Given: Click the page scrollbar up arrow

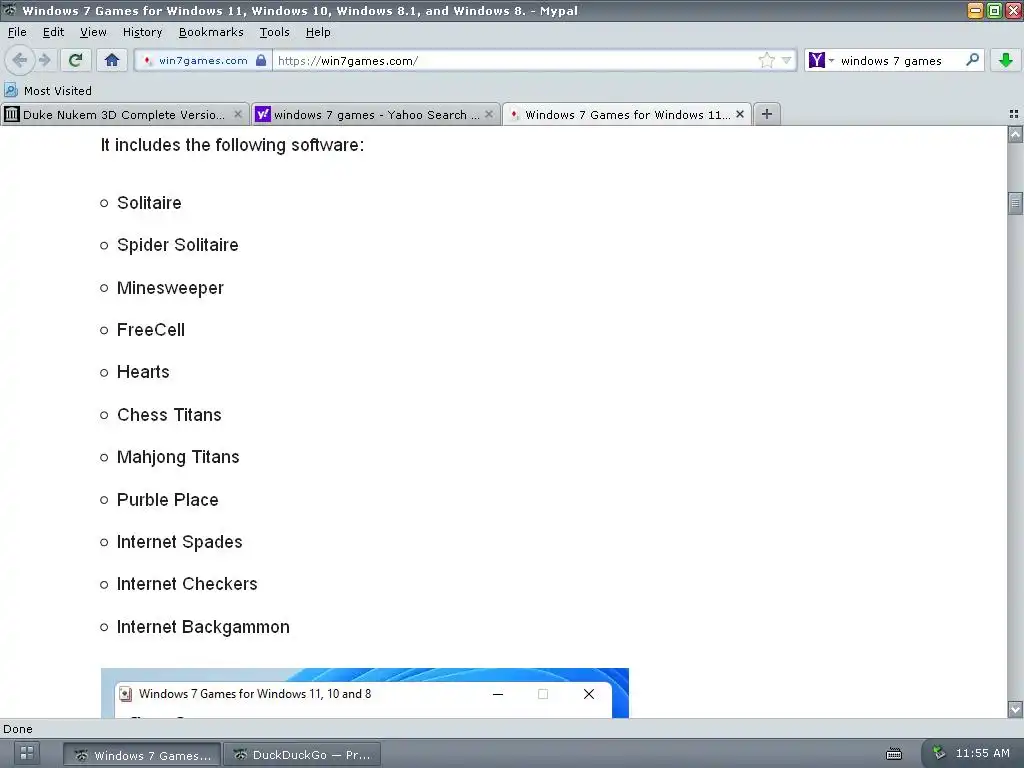Looking at the screenshot, I should point(1015,135).
